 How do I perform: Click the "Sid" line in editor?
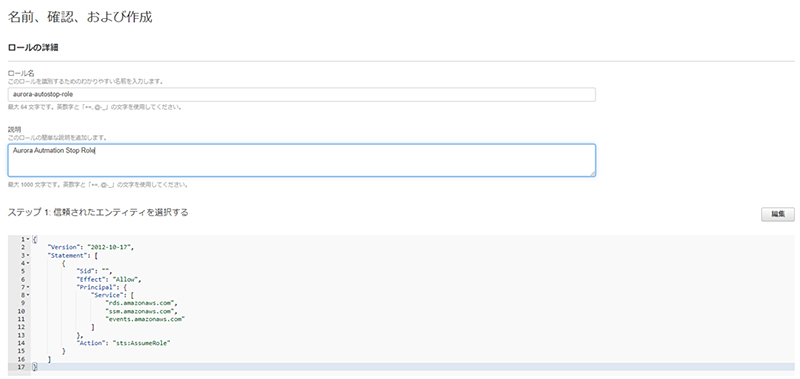(94, 271)
